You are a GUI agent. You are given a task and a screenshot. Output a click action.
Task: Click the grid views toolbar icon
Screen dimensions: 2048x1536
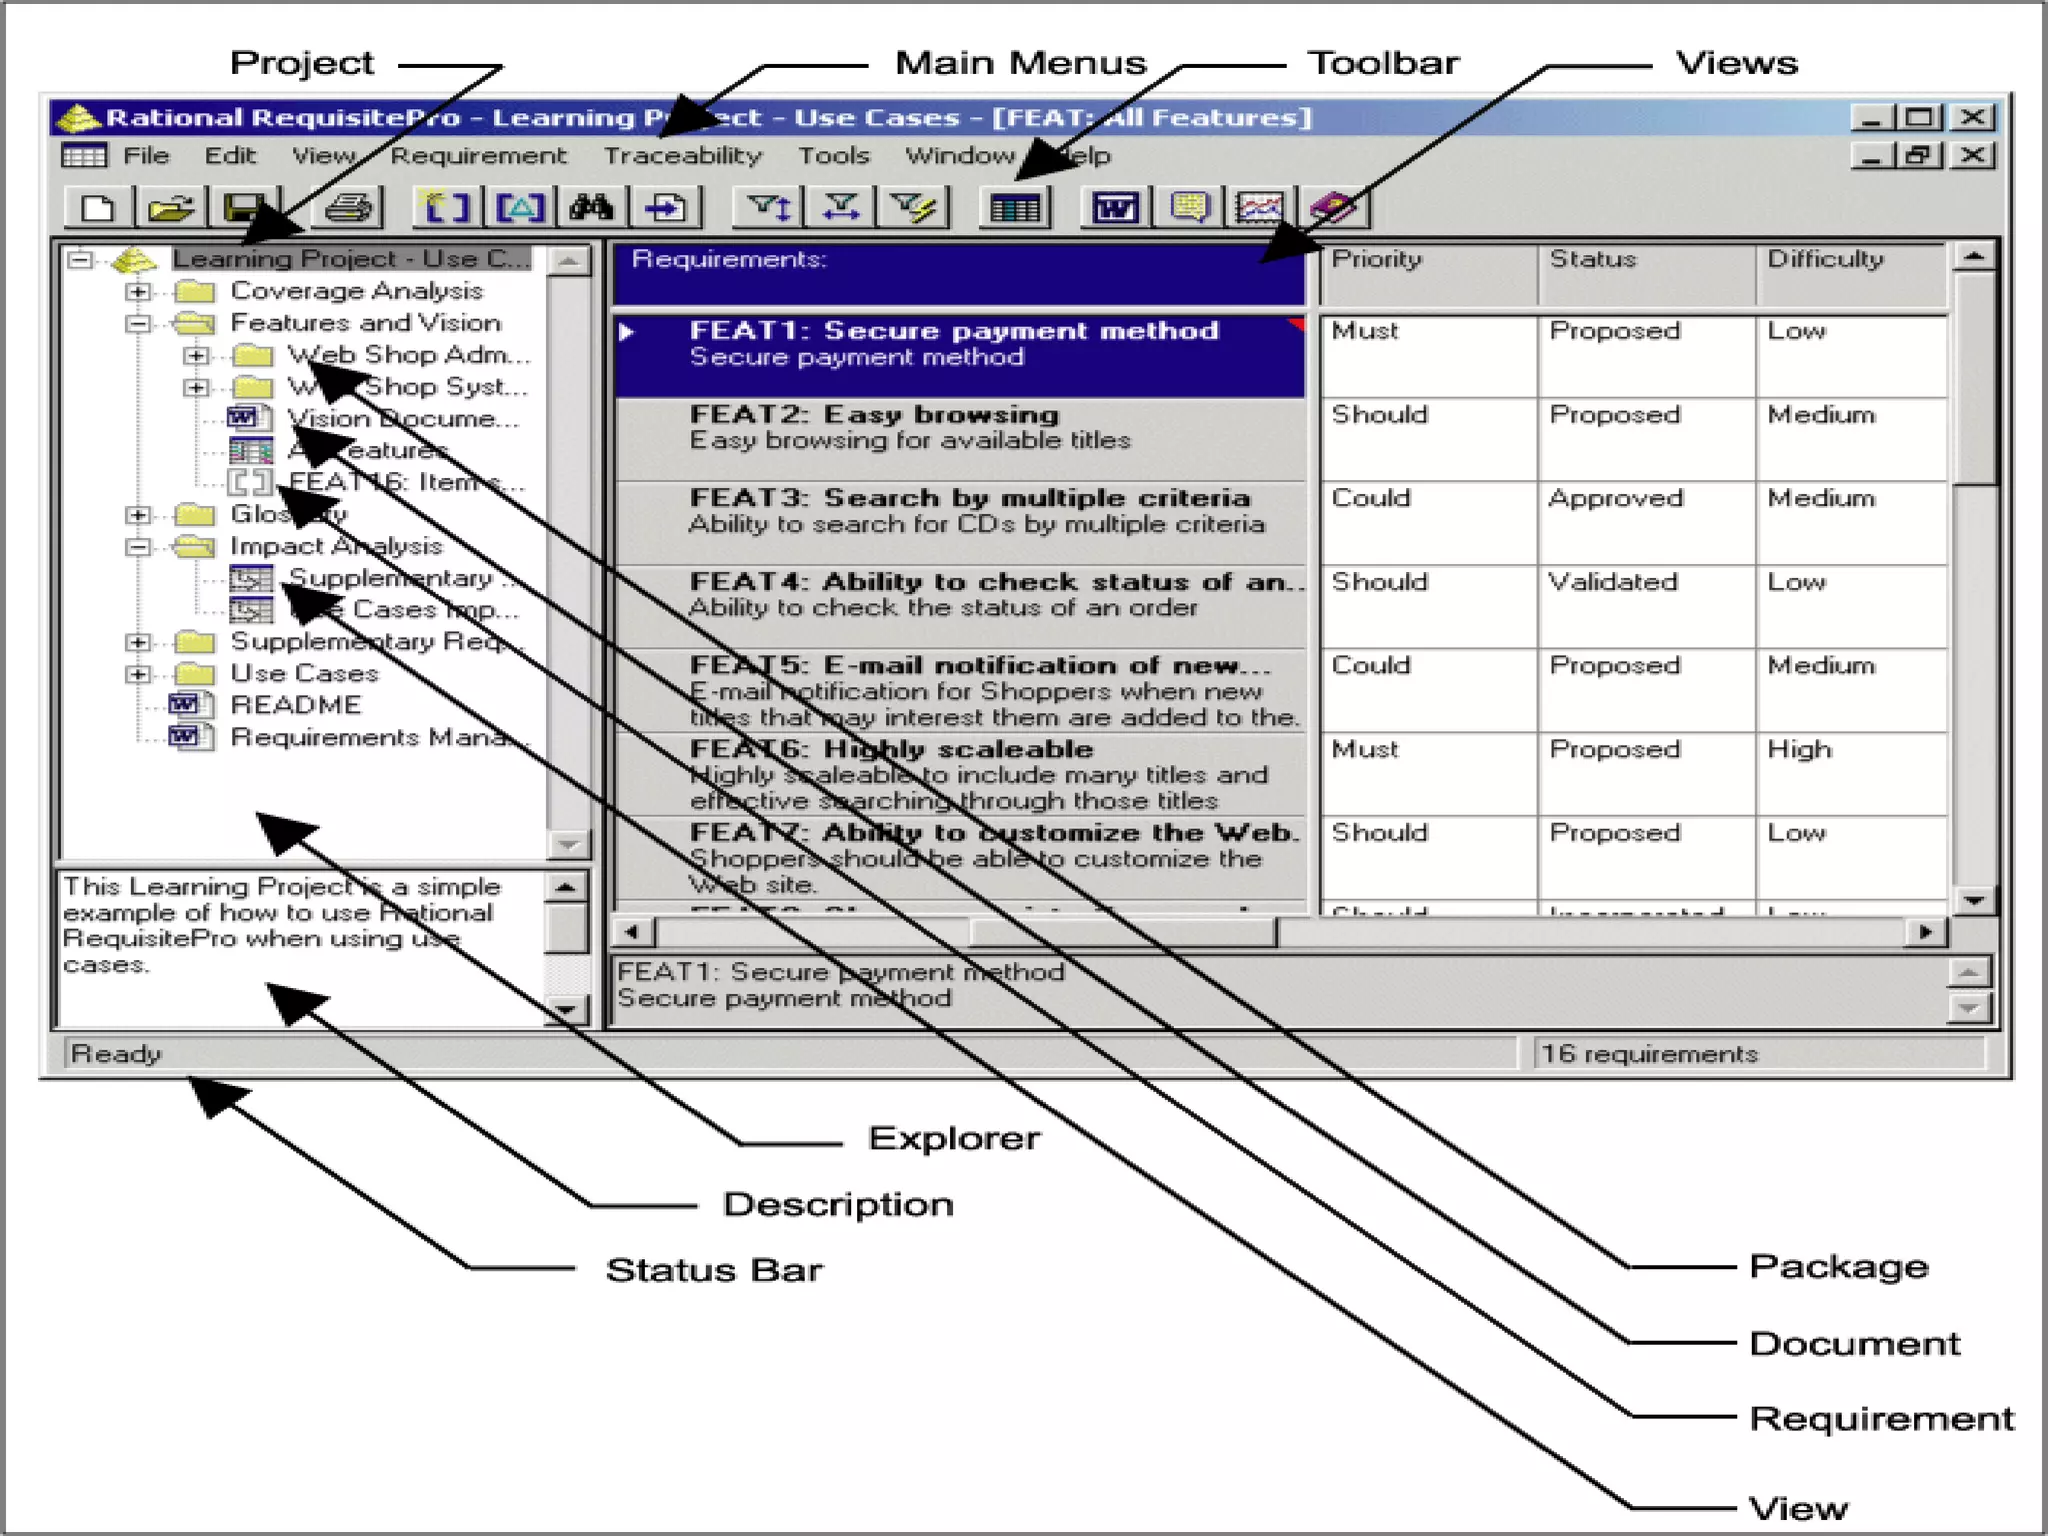click(1015, 208)
